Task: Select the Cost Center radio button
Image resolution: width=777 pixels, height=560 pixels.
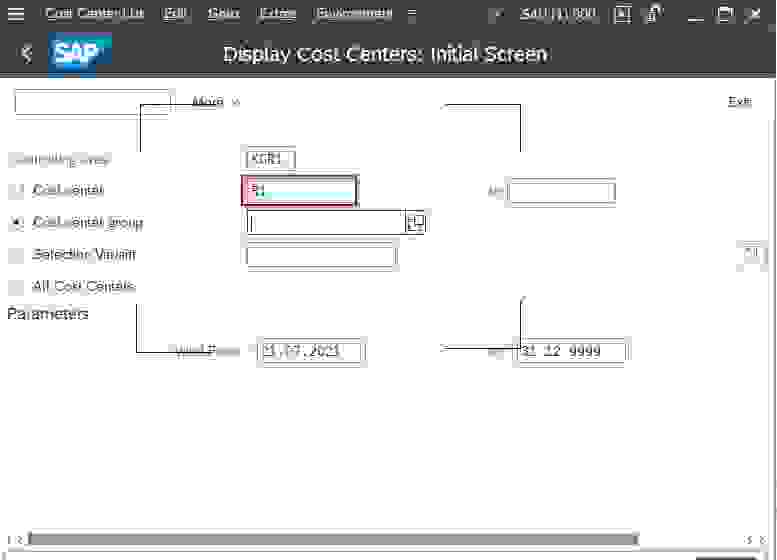Action: click(16, 191)
